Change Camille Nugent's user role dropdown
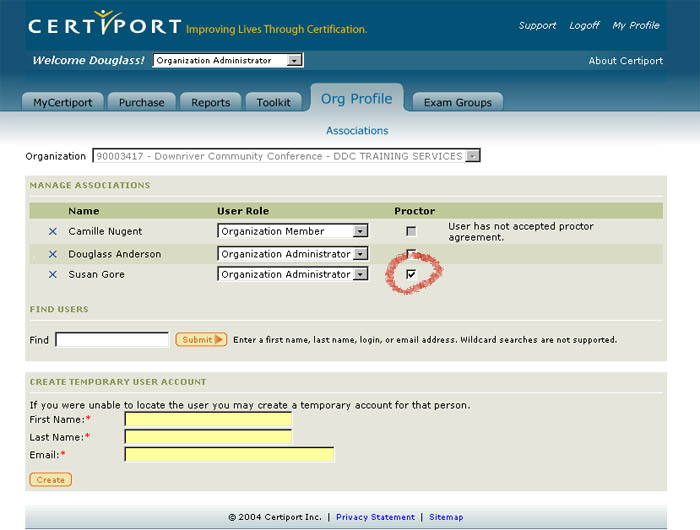 tap(293, 231)
